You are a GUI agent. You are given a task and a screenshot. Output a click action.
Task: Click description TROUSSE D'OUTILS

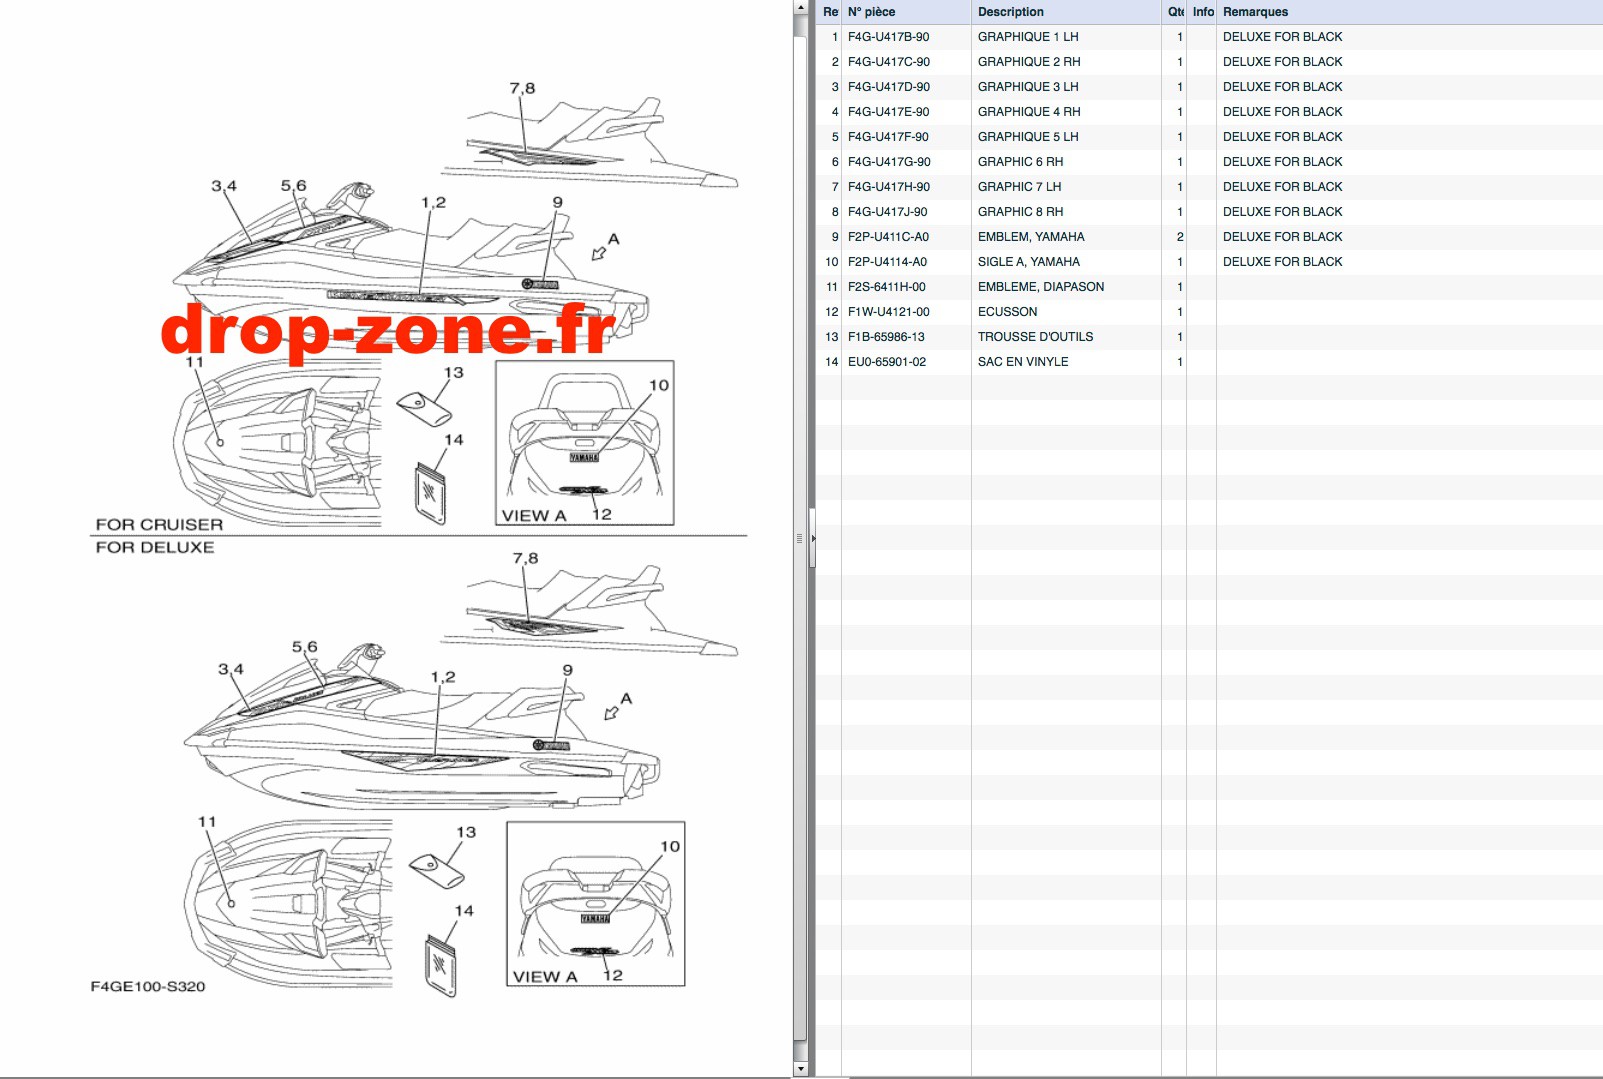[x=1035, y=337]
